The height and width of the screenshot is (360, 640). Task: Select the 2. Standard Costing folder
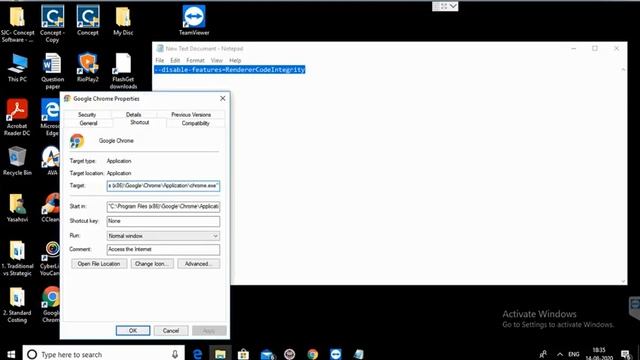(17, 305)
